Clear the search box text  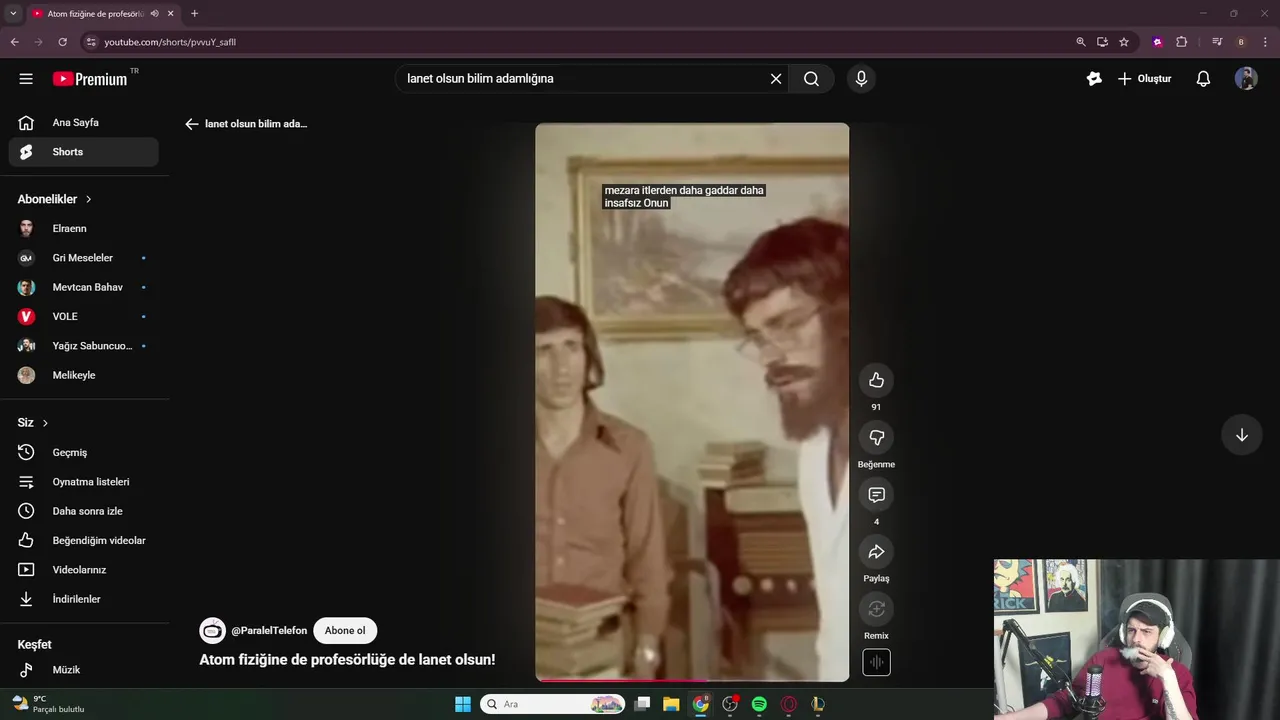(775, 79)
